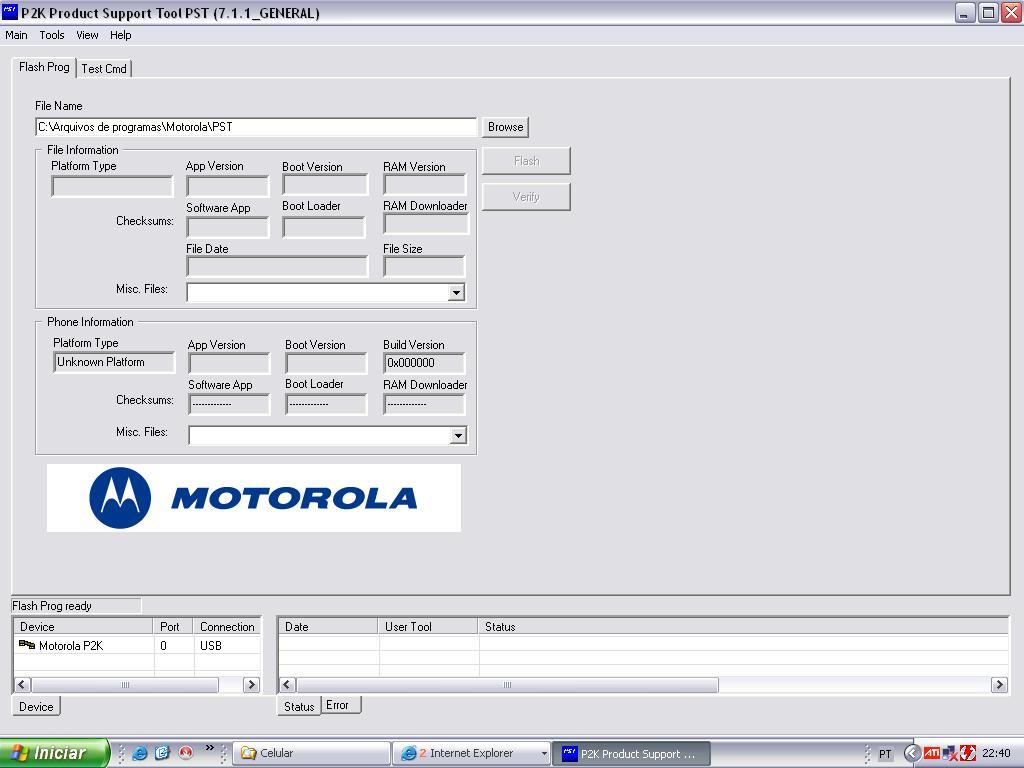The height and width of the screenshot is (768, 1024).
Task: Click the red quick launch icon
Action: point(185,753)
